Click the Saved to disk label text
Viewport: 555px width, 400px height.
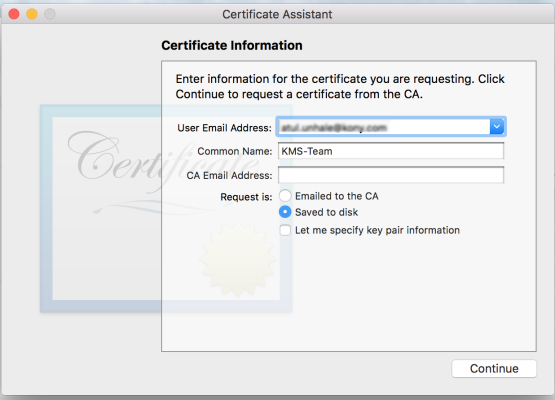[x=326, y=212]
